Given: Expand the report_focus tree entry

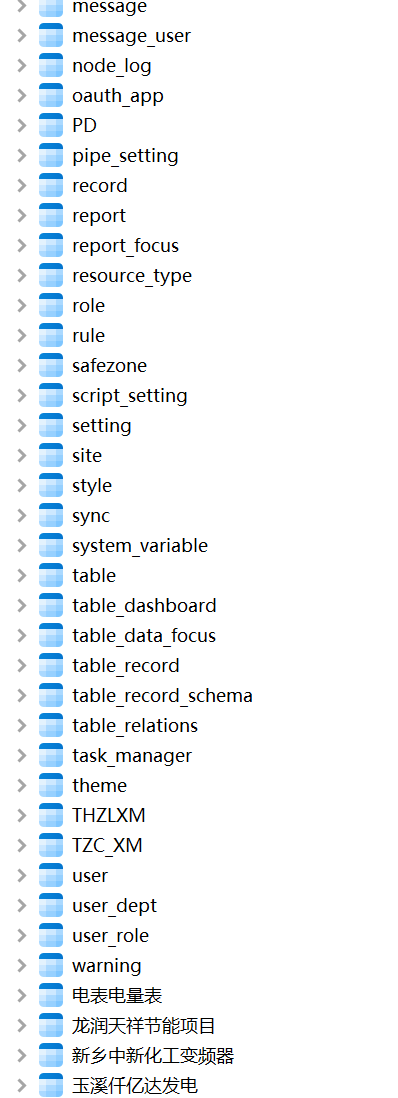Looking at the screenshot, I should pos(22,246).
